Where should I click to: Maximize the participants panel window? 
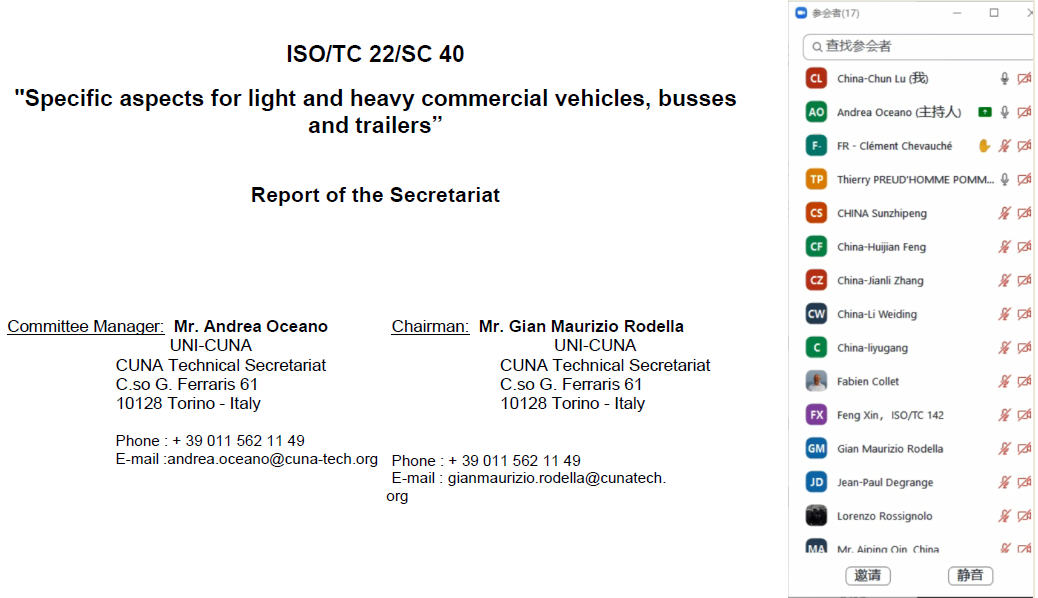click(x=994, y=13)
